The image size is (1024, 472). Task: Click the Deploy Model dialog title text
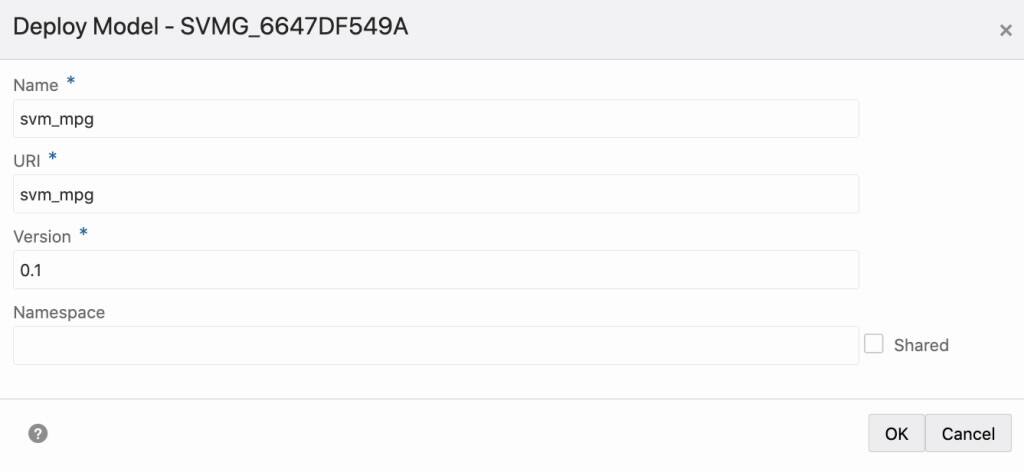click(x=210, y=27)
